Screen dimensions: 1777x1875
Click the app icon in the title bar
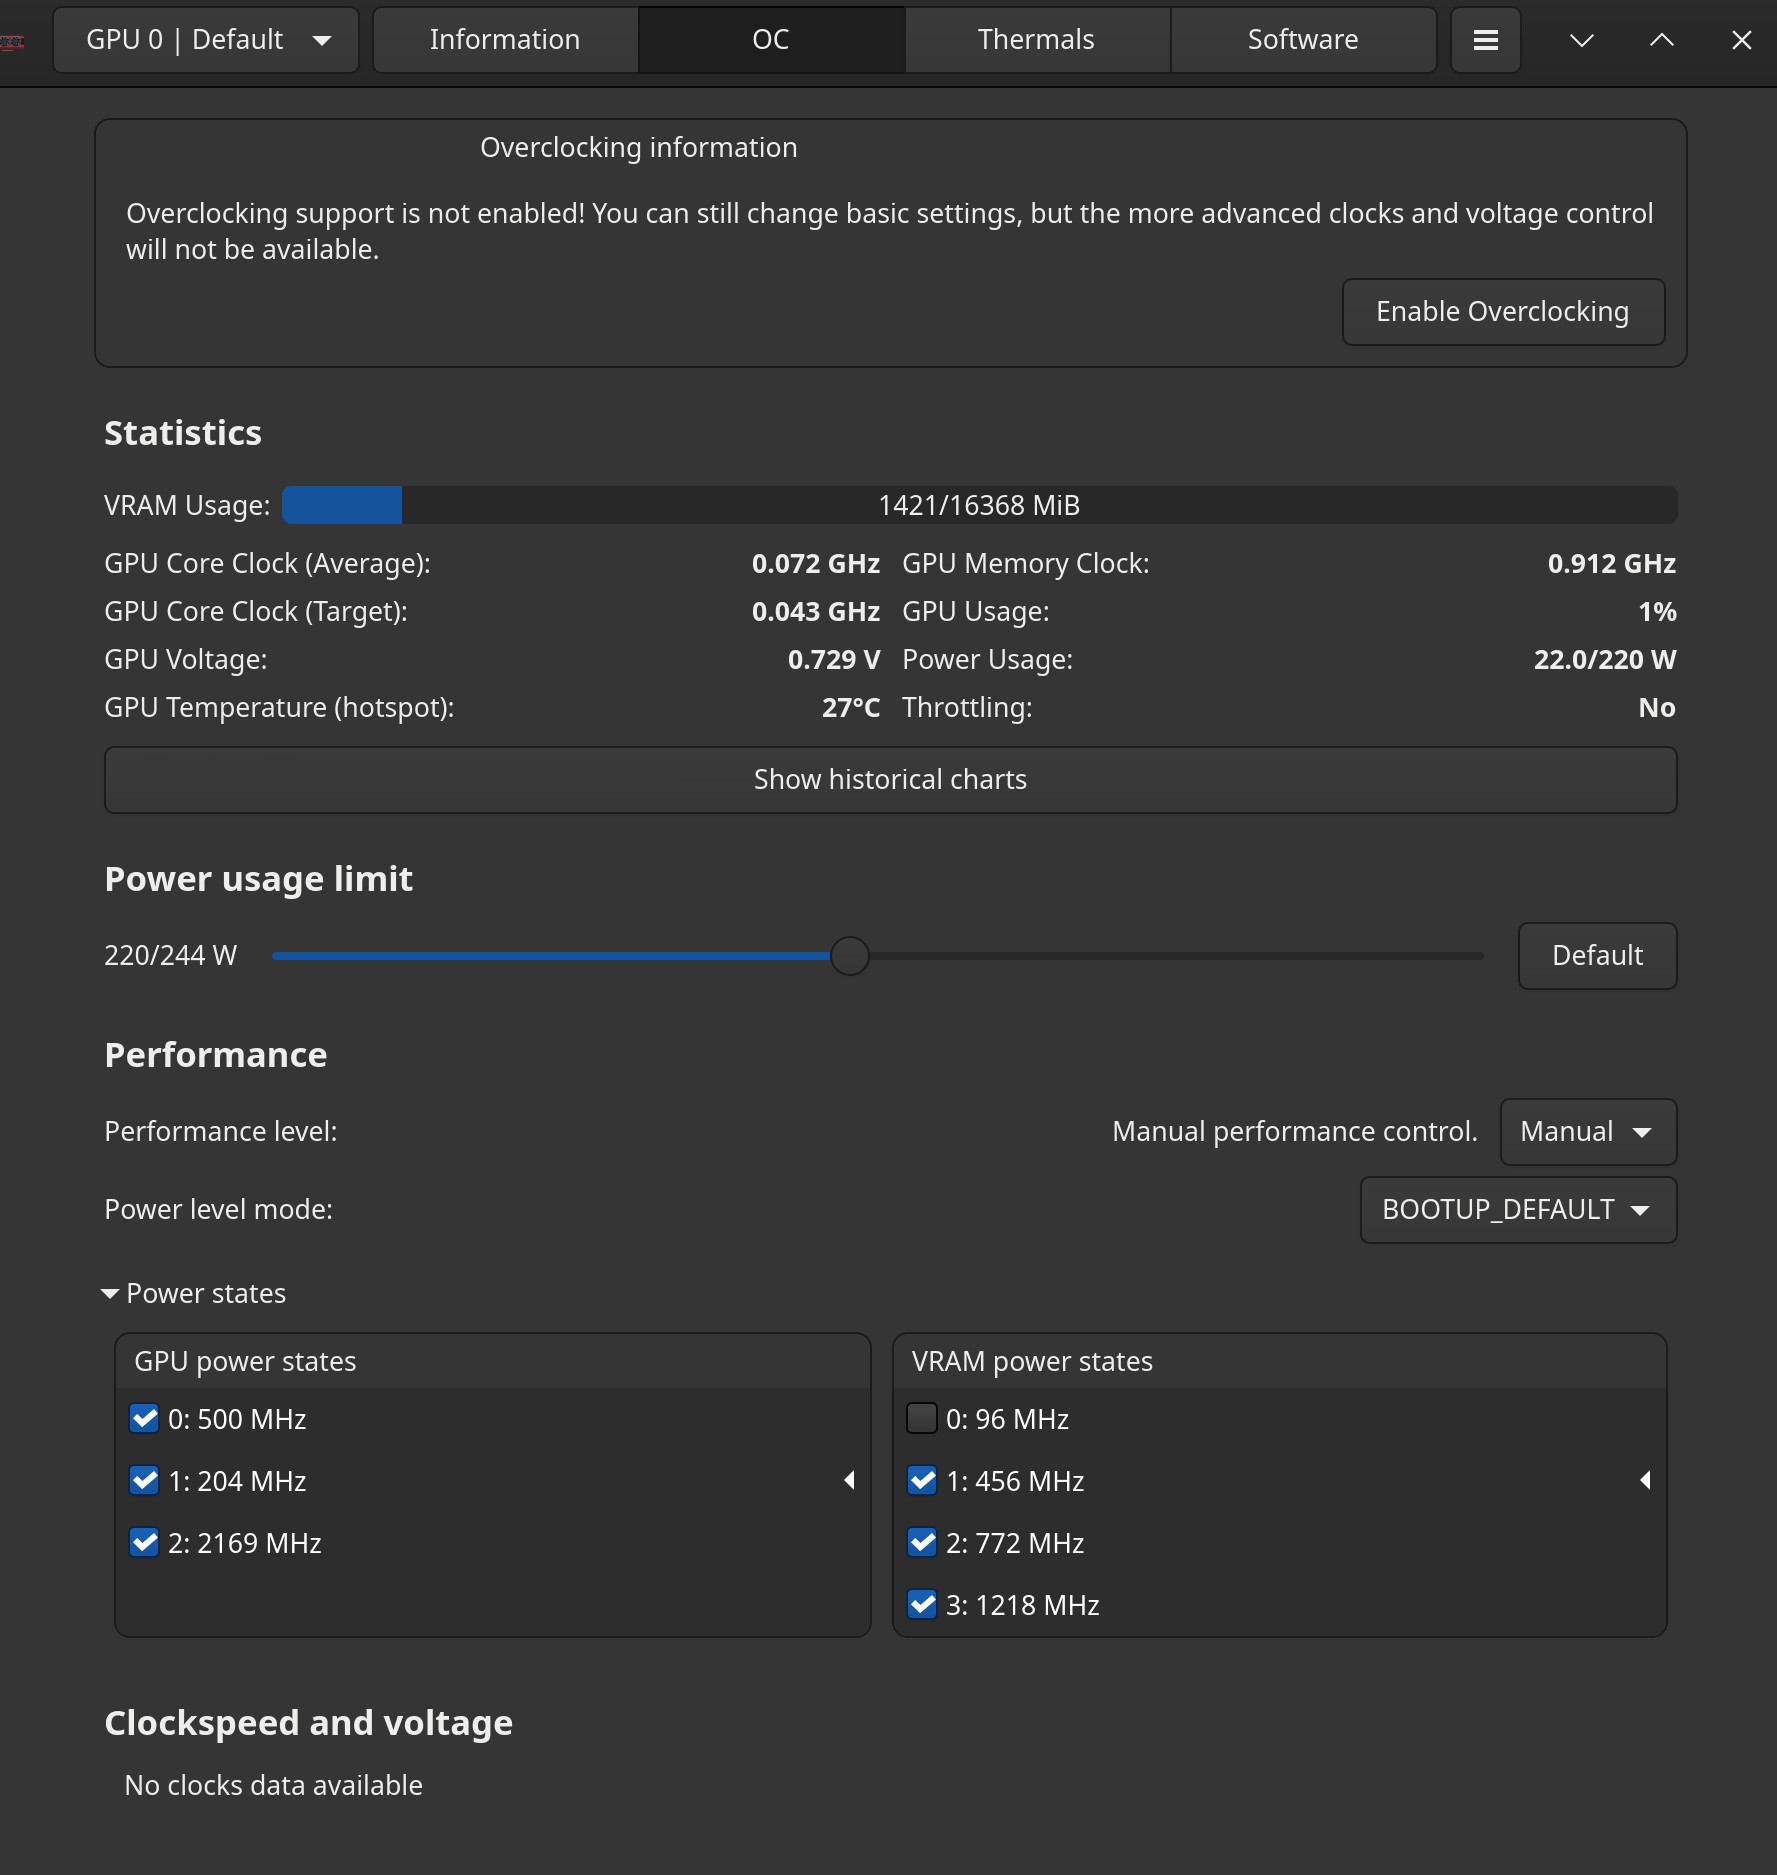12,41
